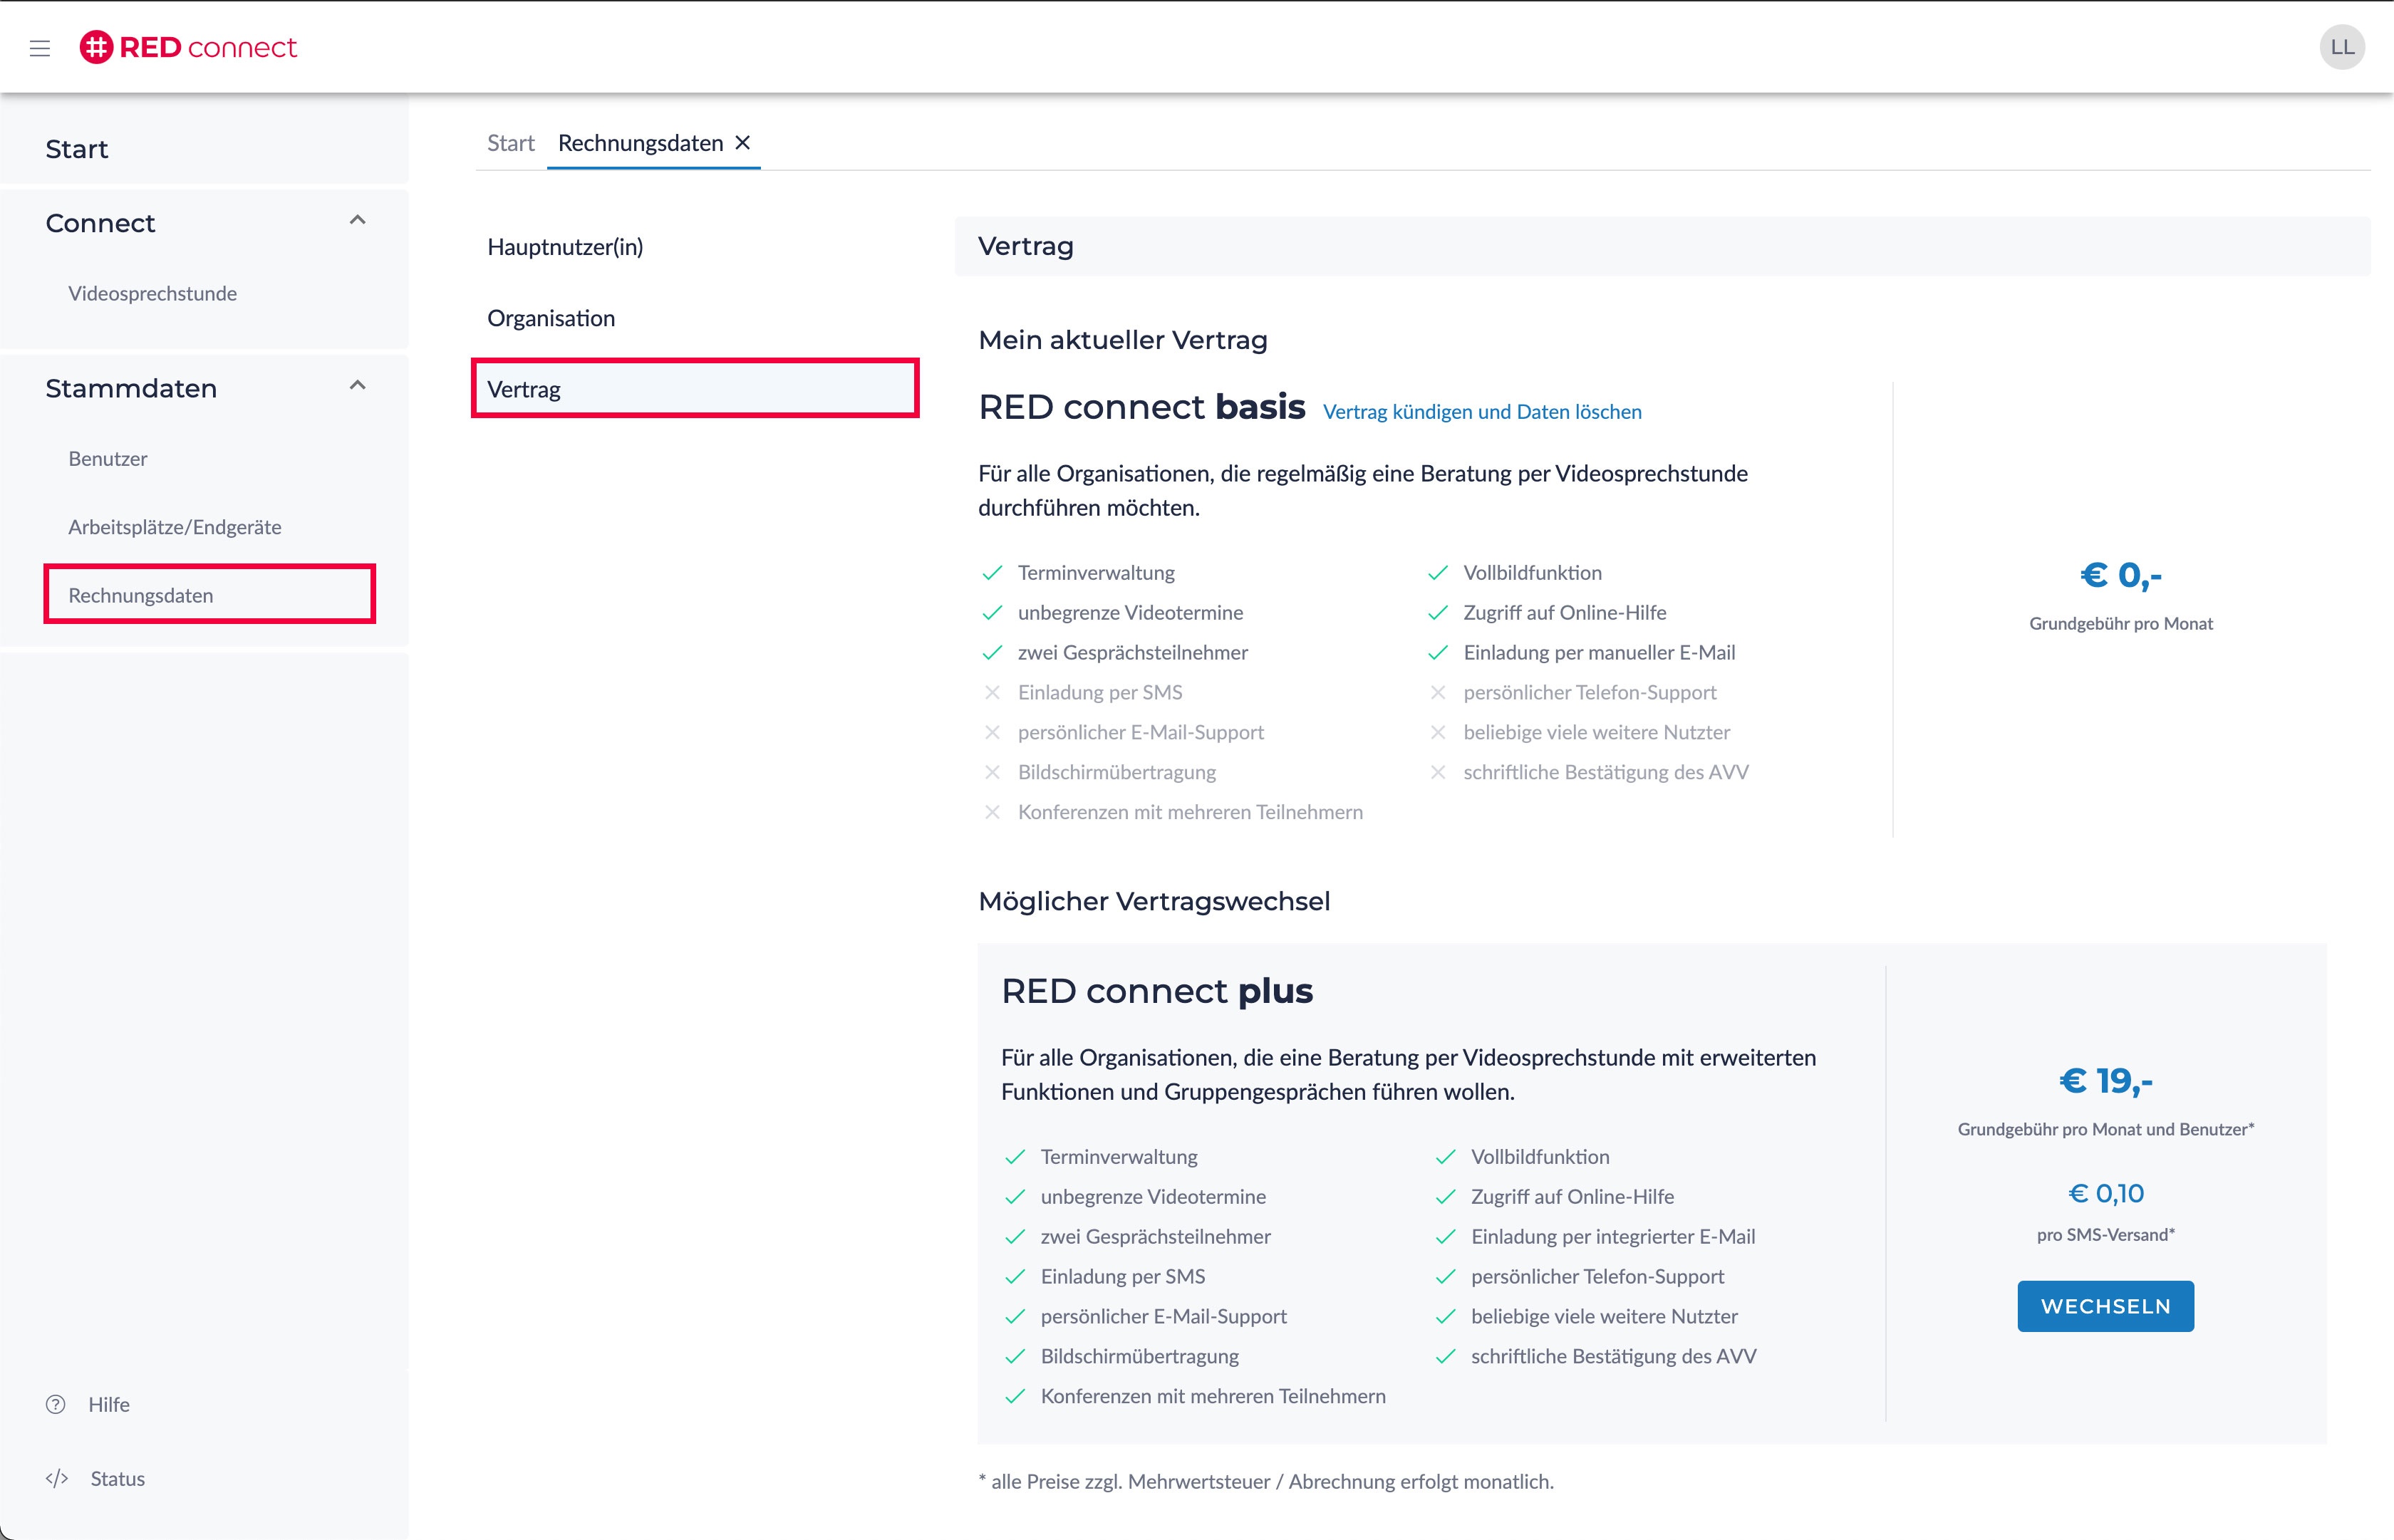Click the Hilfe question mark icon

click(x=56, y=1404)
